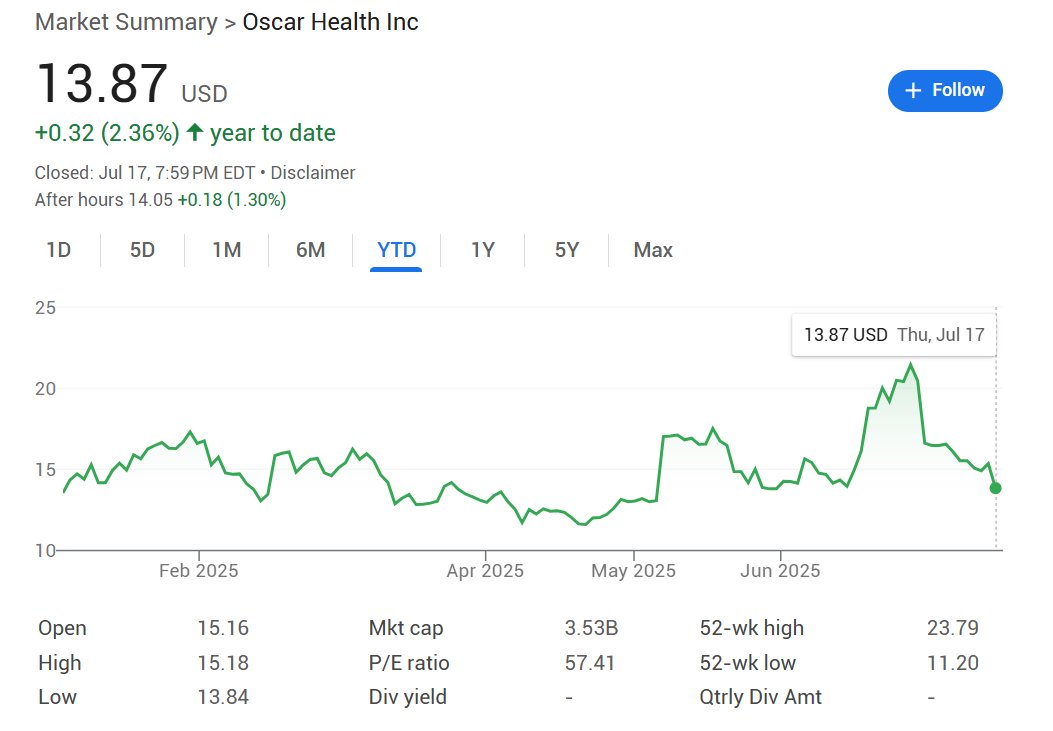The height and width of the screenshot is (731, 1053).
Task: Click the High value 15.18
Action: pos(223,663)
